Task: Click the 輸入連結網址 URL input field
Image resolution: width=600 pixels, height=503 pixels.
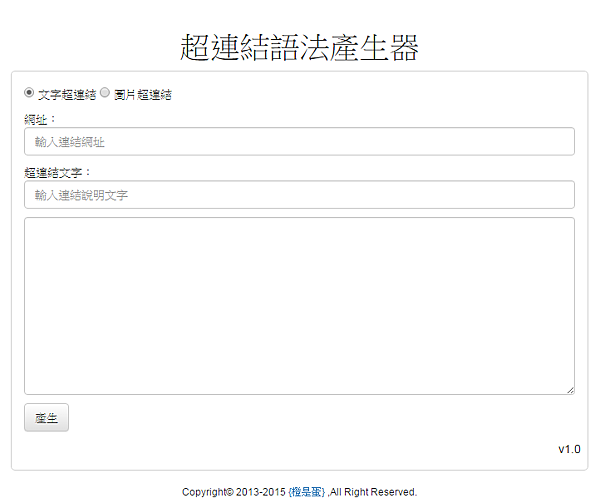Action: (299, 142)
